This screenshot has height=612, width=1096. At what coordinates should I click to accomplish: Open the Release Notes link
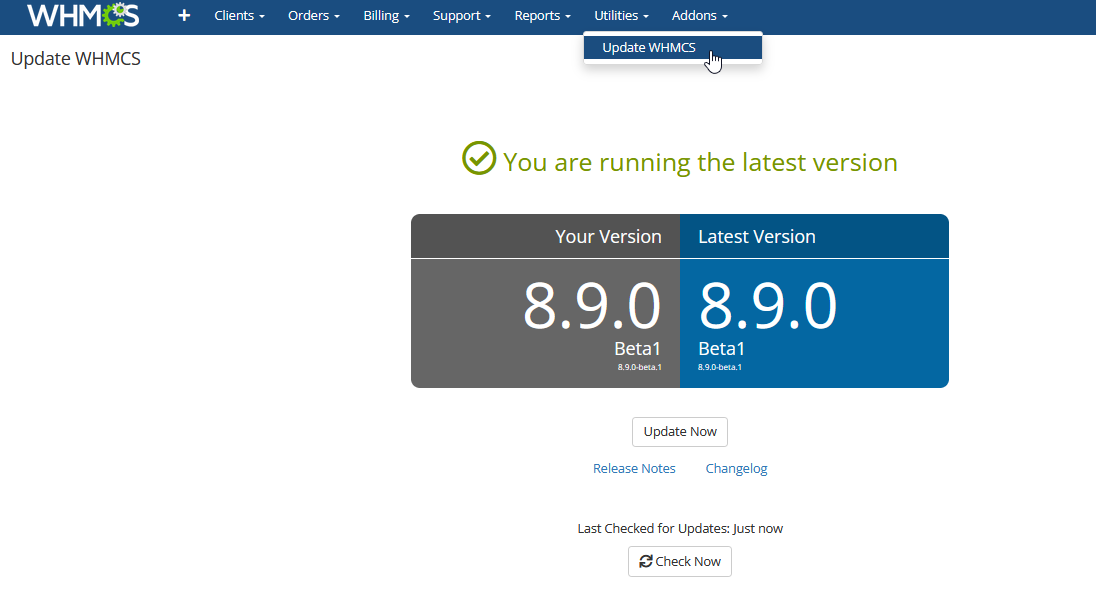click(634, 469)
